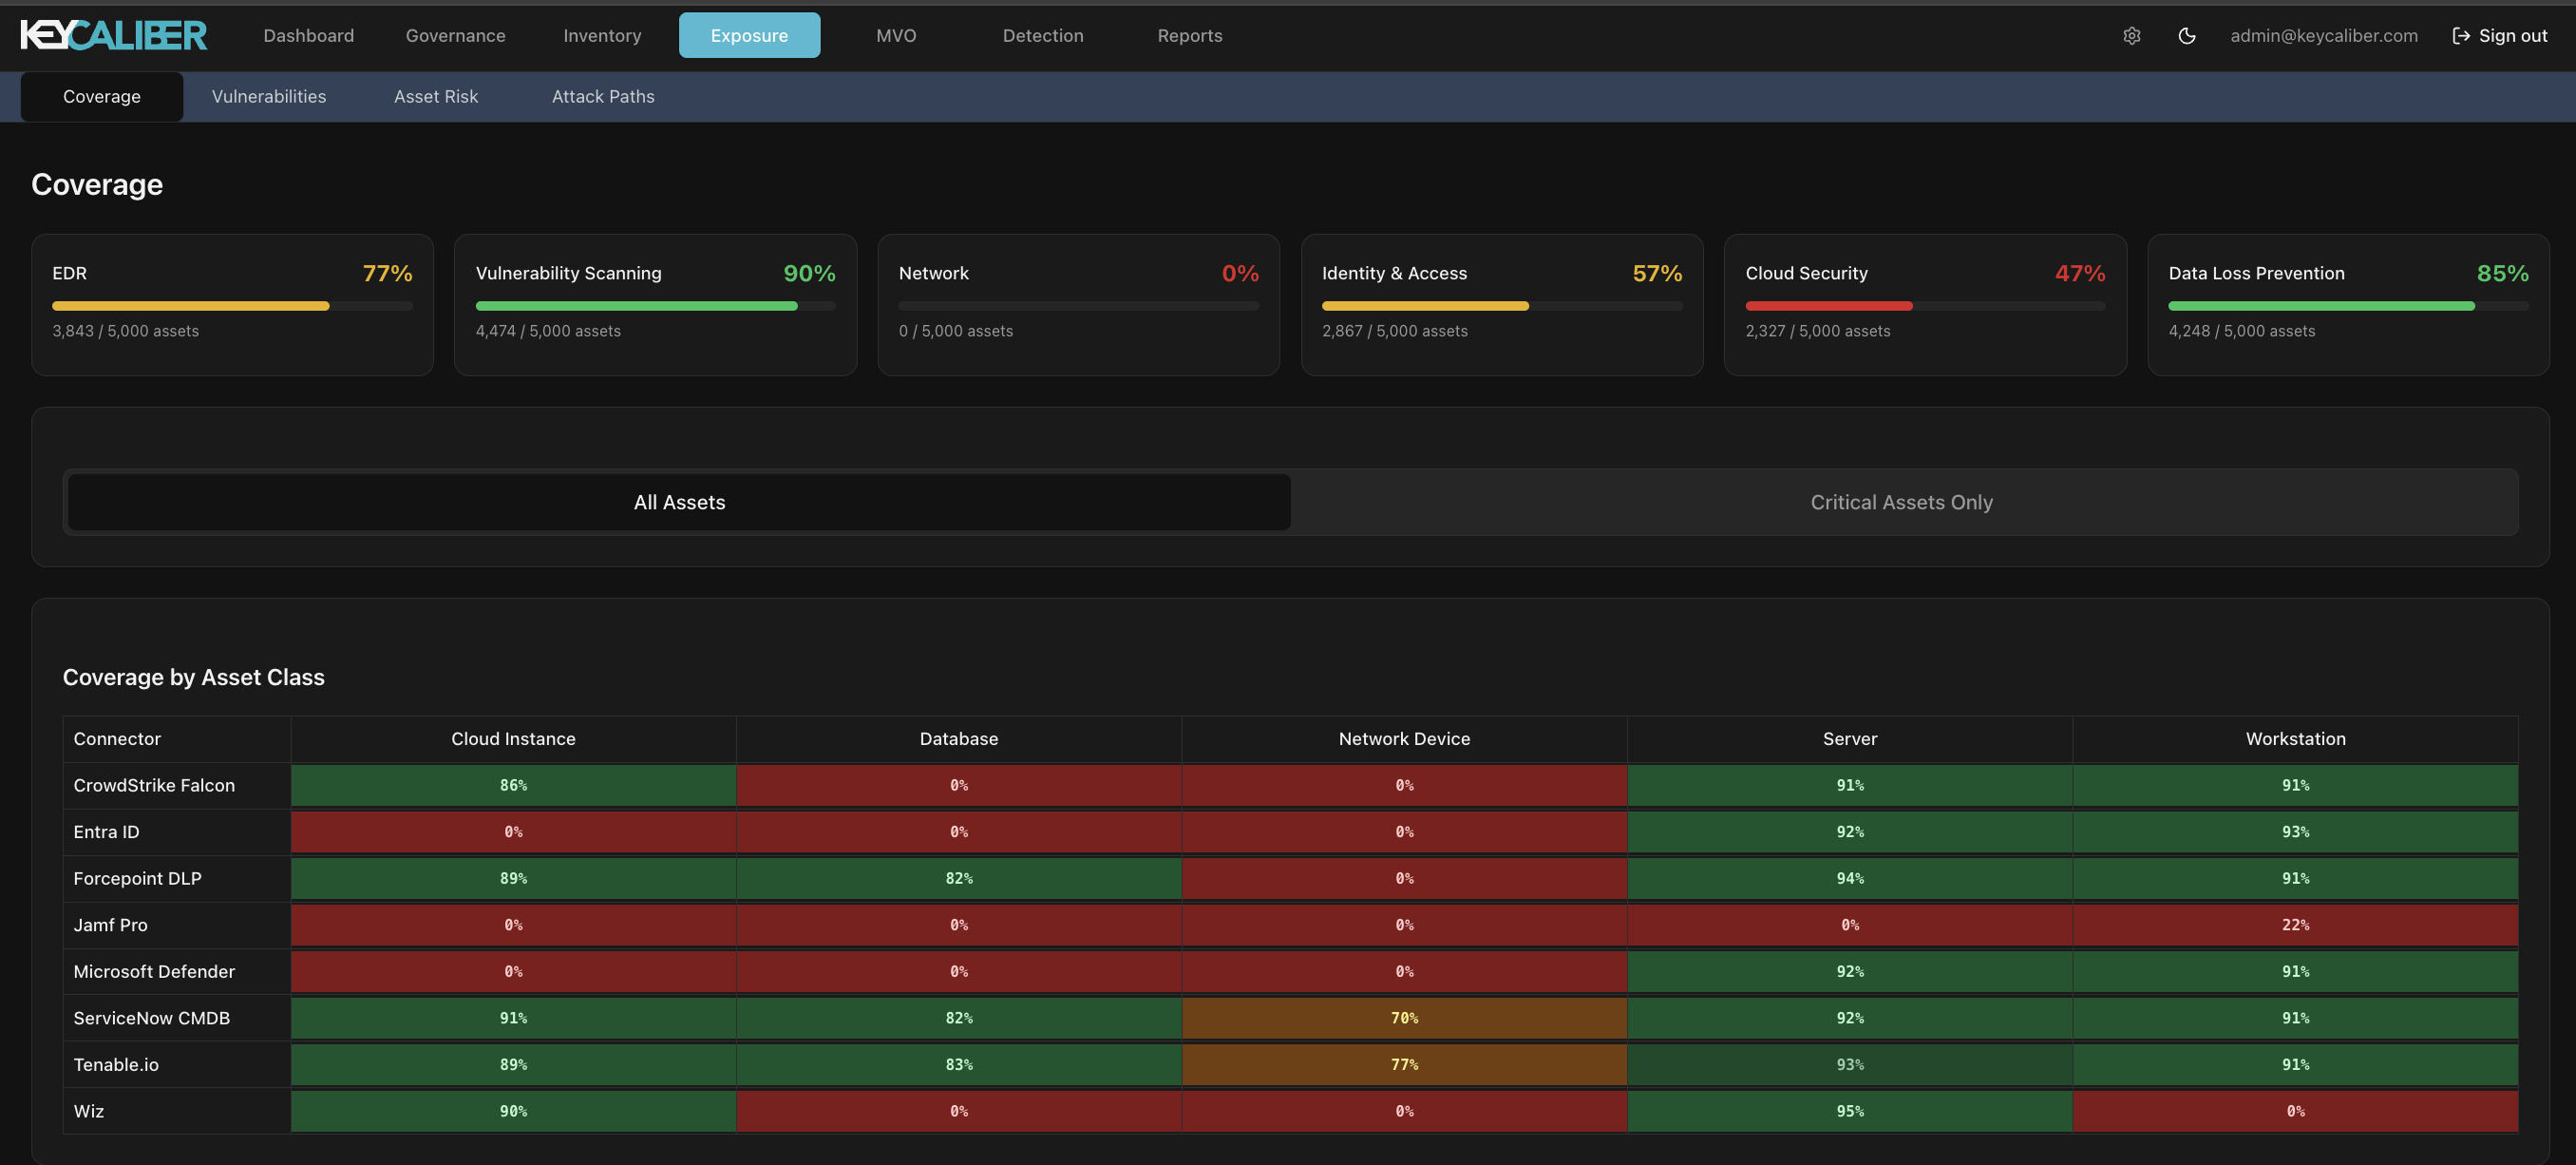This screenshot has width=2576, height=1165.
Task: Click Wiz Workstation 0% cell
Action: click(x=2295, y=1111)
